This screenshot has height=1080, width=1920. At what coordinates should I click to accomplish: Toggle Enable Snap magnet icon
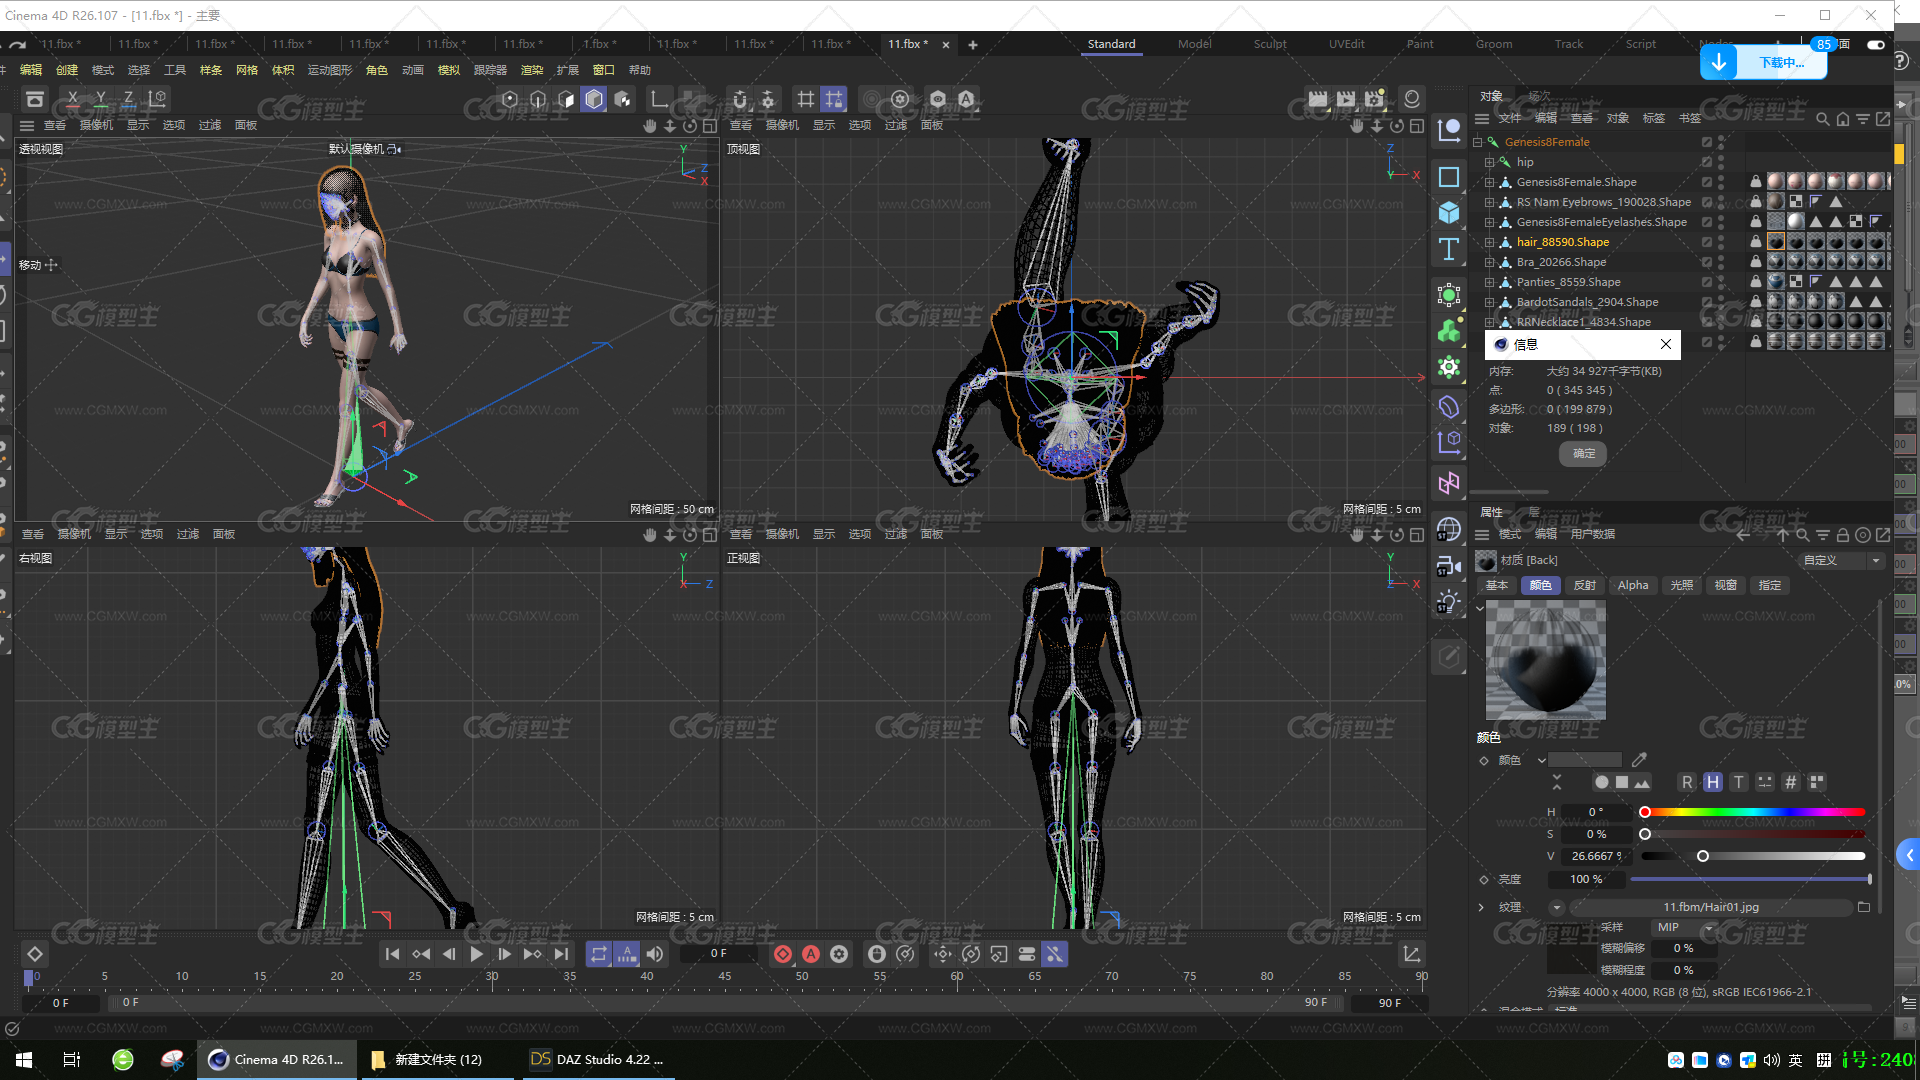pyautogui.click(x=740, y=99)
